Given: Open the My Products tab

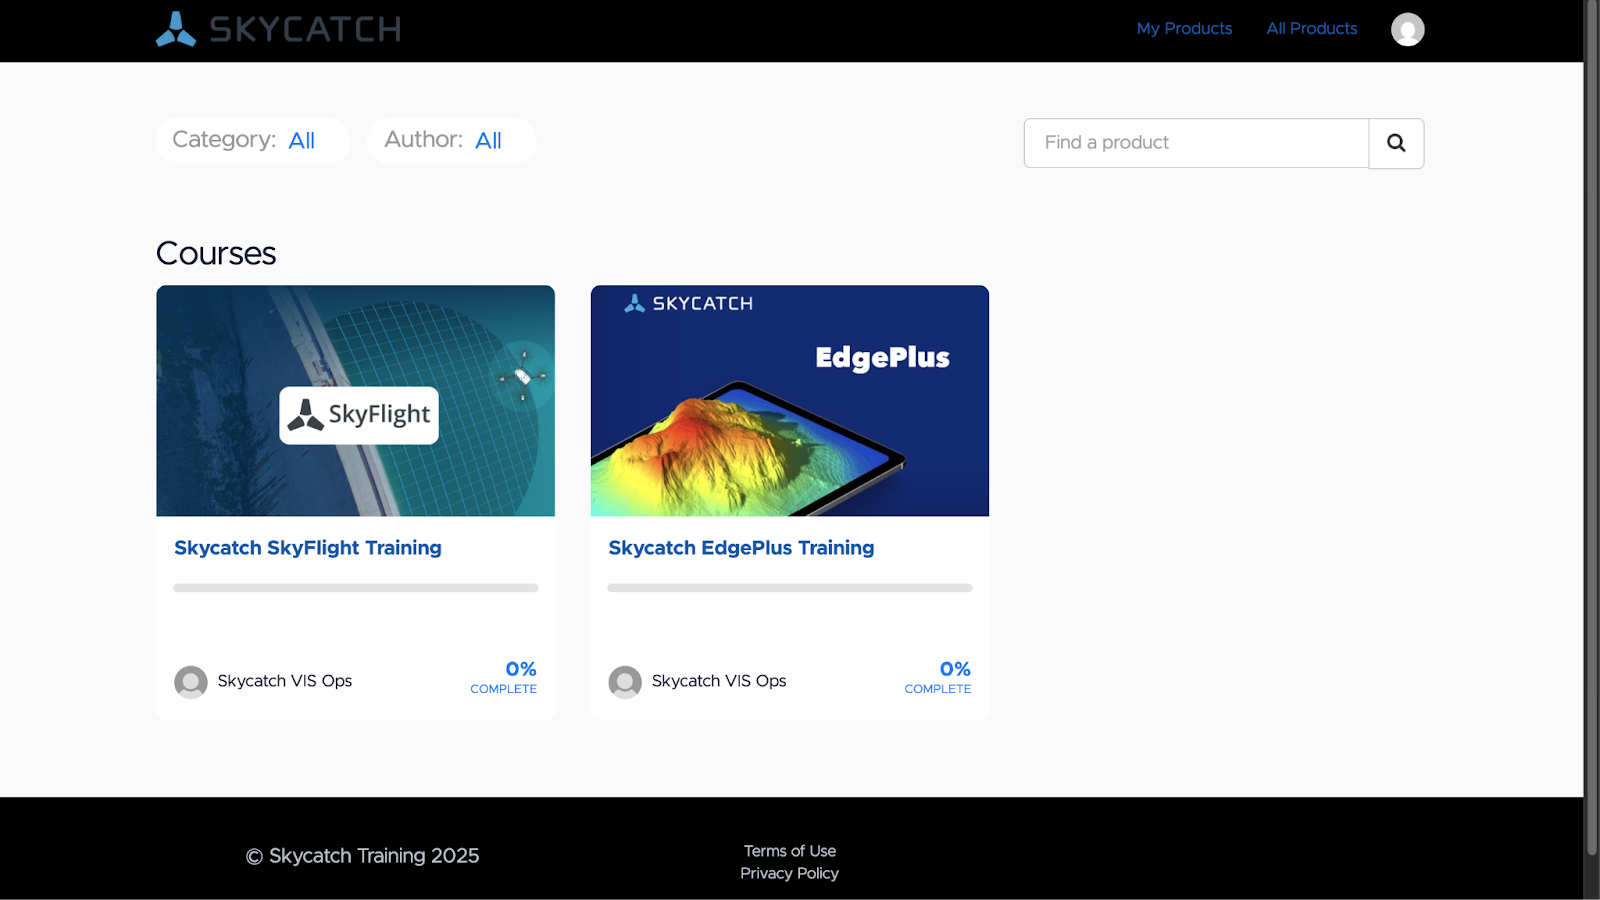Looking at the screenshot, I should 1184,29.
